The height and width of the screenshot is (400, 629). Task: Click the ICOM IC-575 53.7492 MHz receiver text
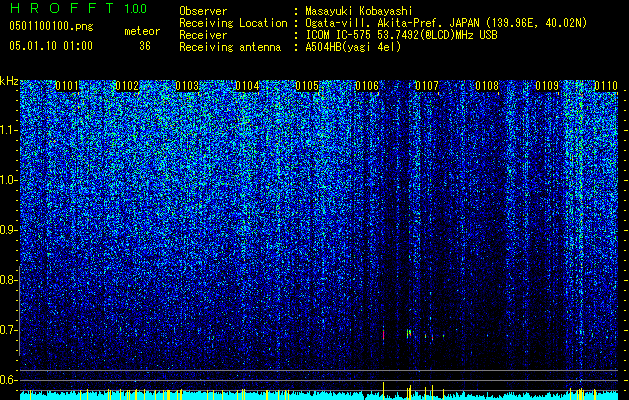(x=401, y=35)
